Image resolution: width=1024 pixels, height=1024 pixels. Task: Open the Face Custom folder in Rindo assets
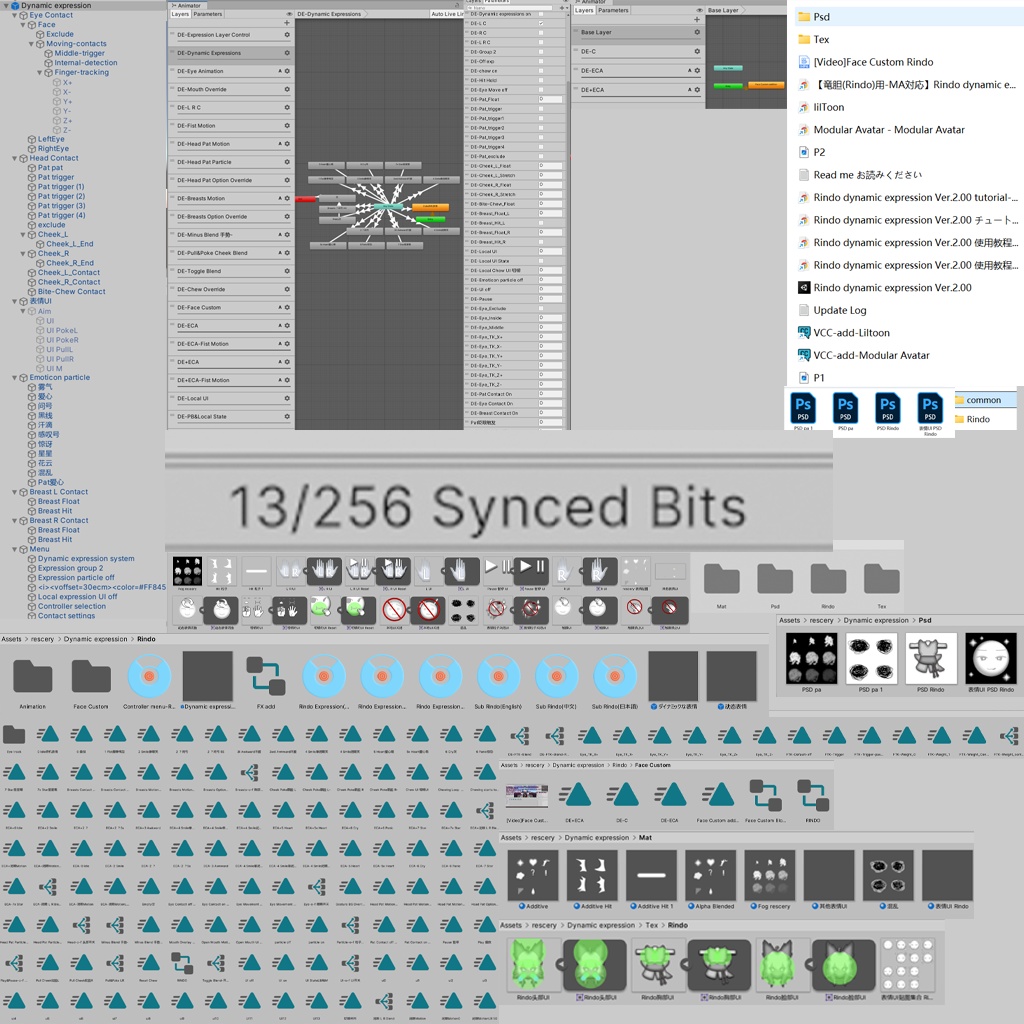pyautogui.click(x=91, y=678)
